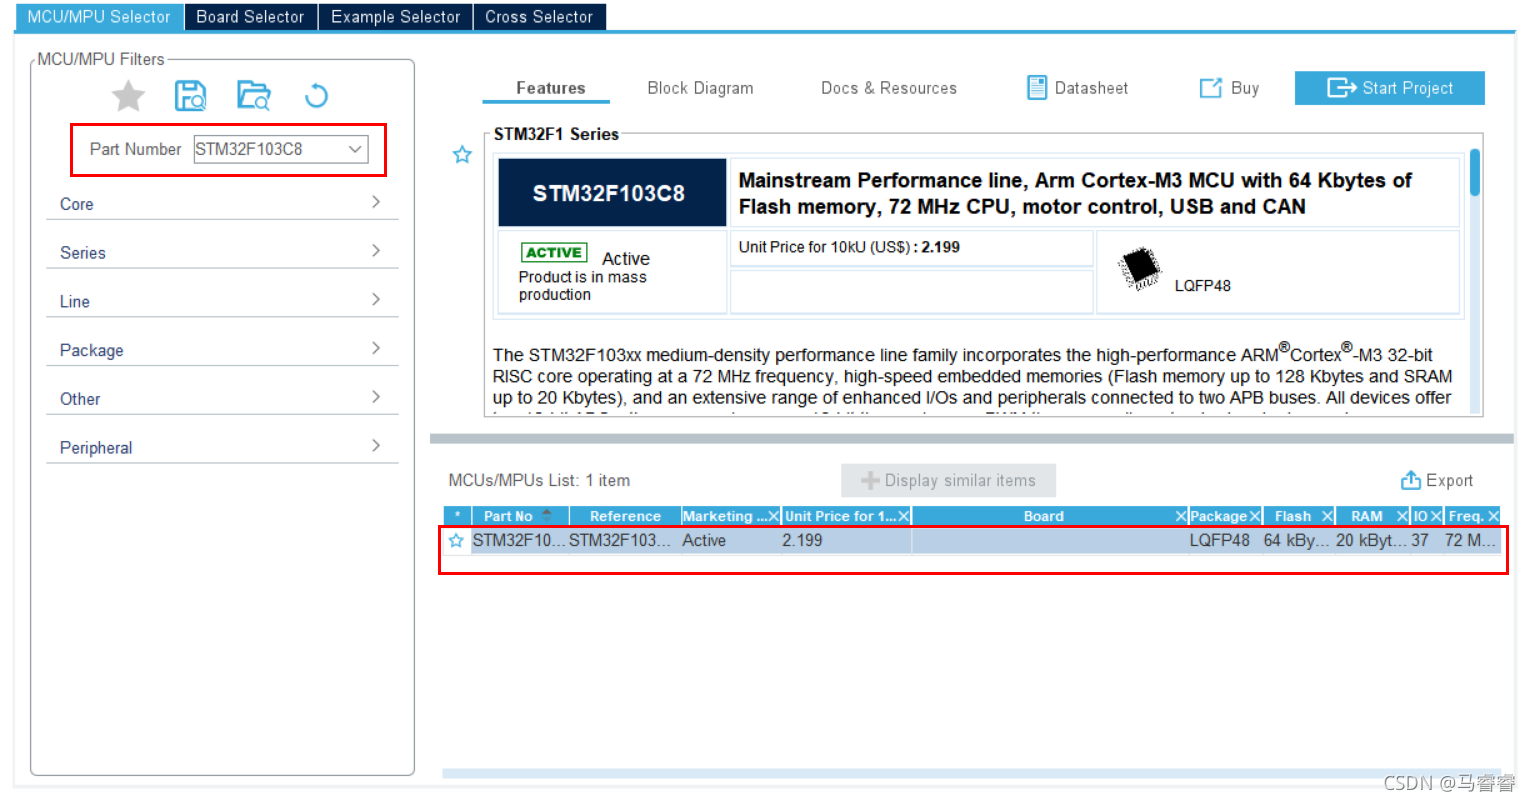Open the Docs & Resources tab
The image size is (1530, 801).
pyautogui.click(x=889, y=88)
